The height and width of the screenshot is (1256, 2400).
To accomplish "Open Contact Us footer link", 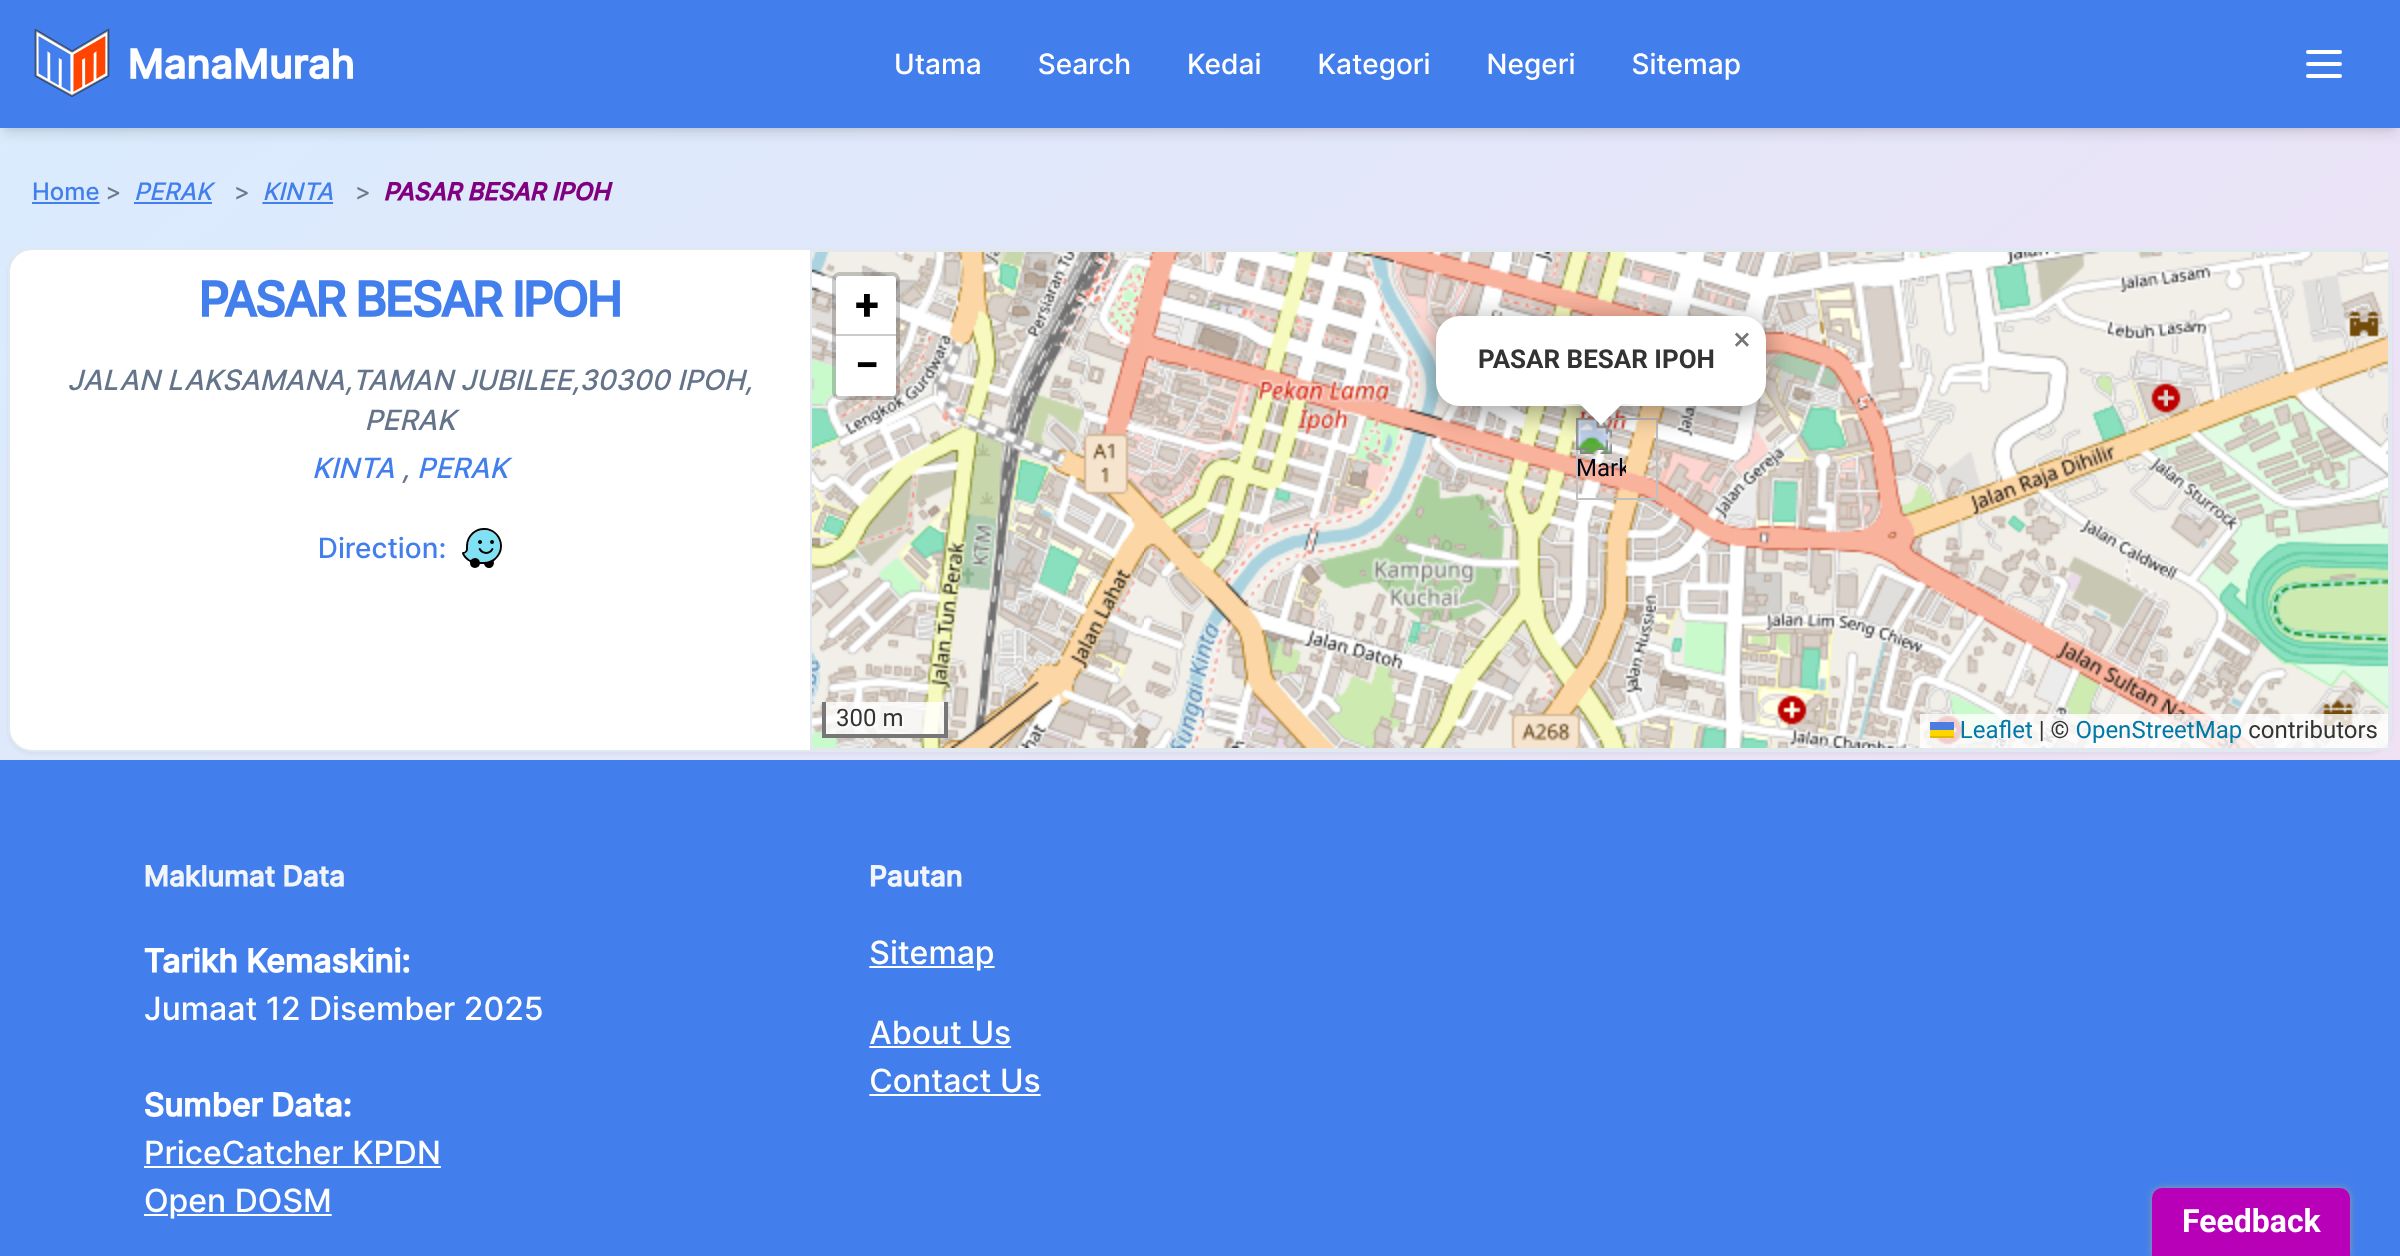I will pyautogui.click(x=954, y=1080).
